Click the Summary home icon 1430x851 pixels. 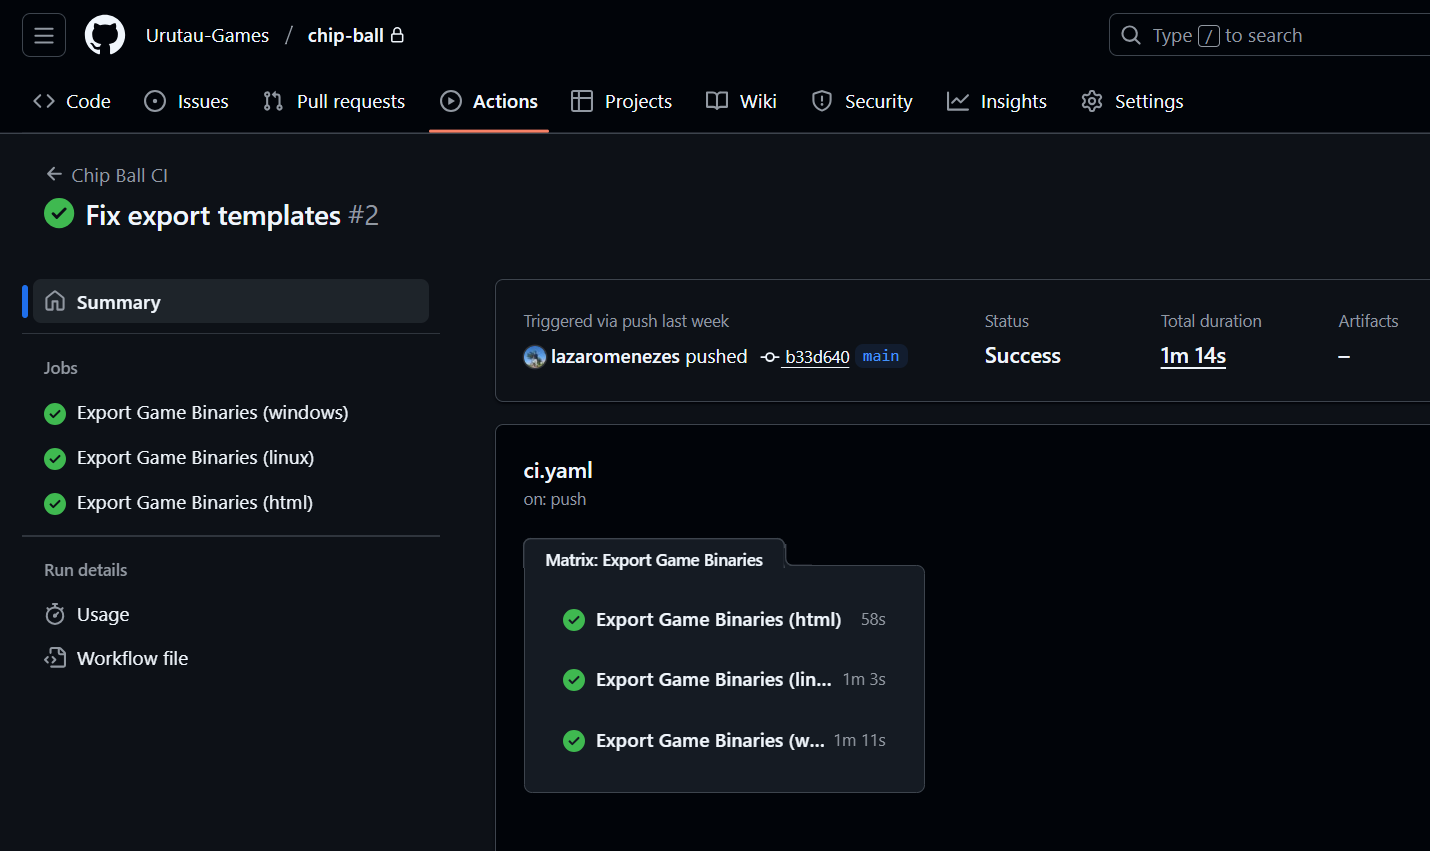point(55,301)
